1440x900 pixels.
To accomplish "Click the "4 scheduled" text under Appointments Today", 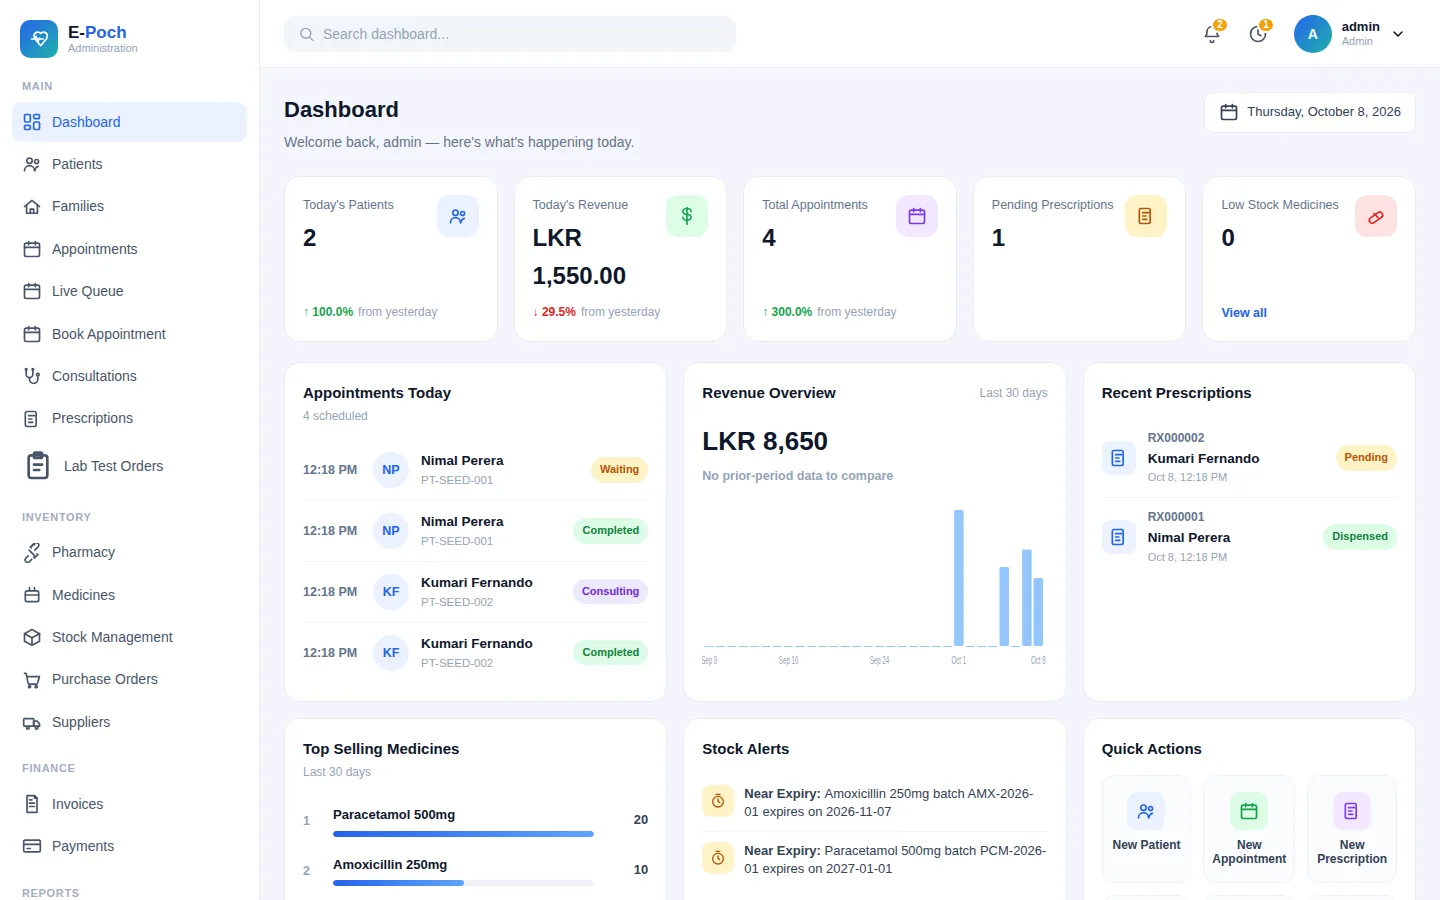I will click(335, 416).
